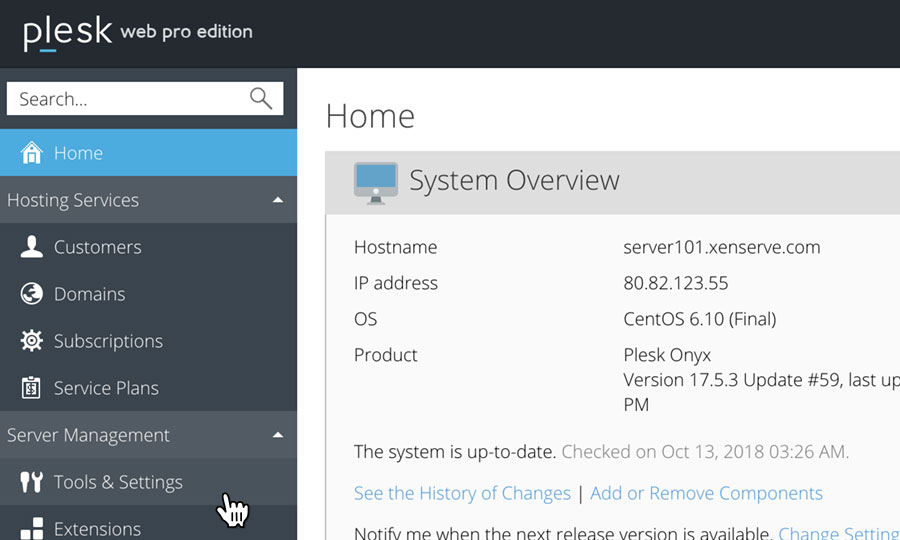This screenshot has height=540, width=900.
Task: Click the Plesk logo
Action: (x=68, y=33)
